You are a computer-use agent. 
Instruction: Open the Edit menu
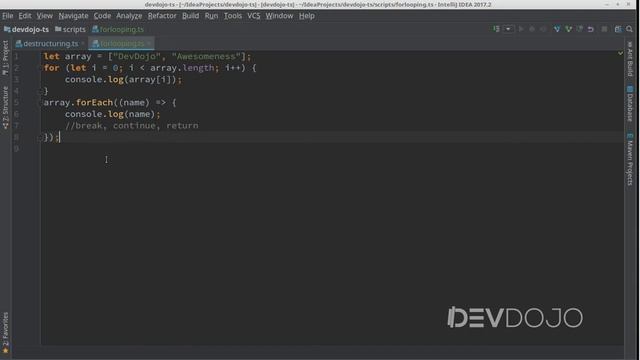click(x=25, y=16)
